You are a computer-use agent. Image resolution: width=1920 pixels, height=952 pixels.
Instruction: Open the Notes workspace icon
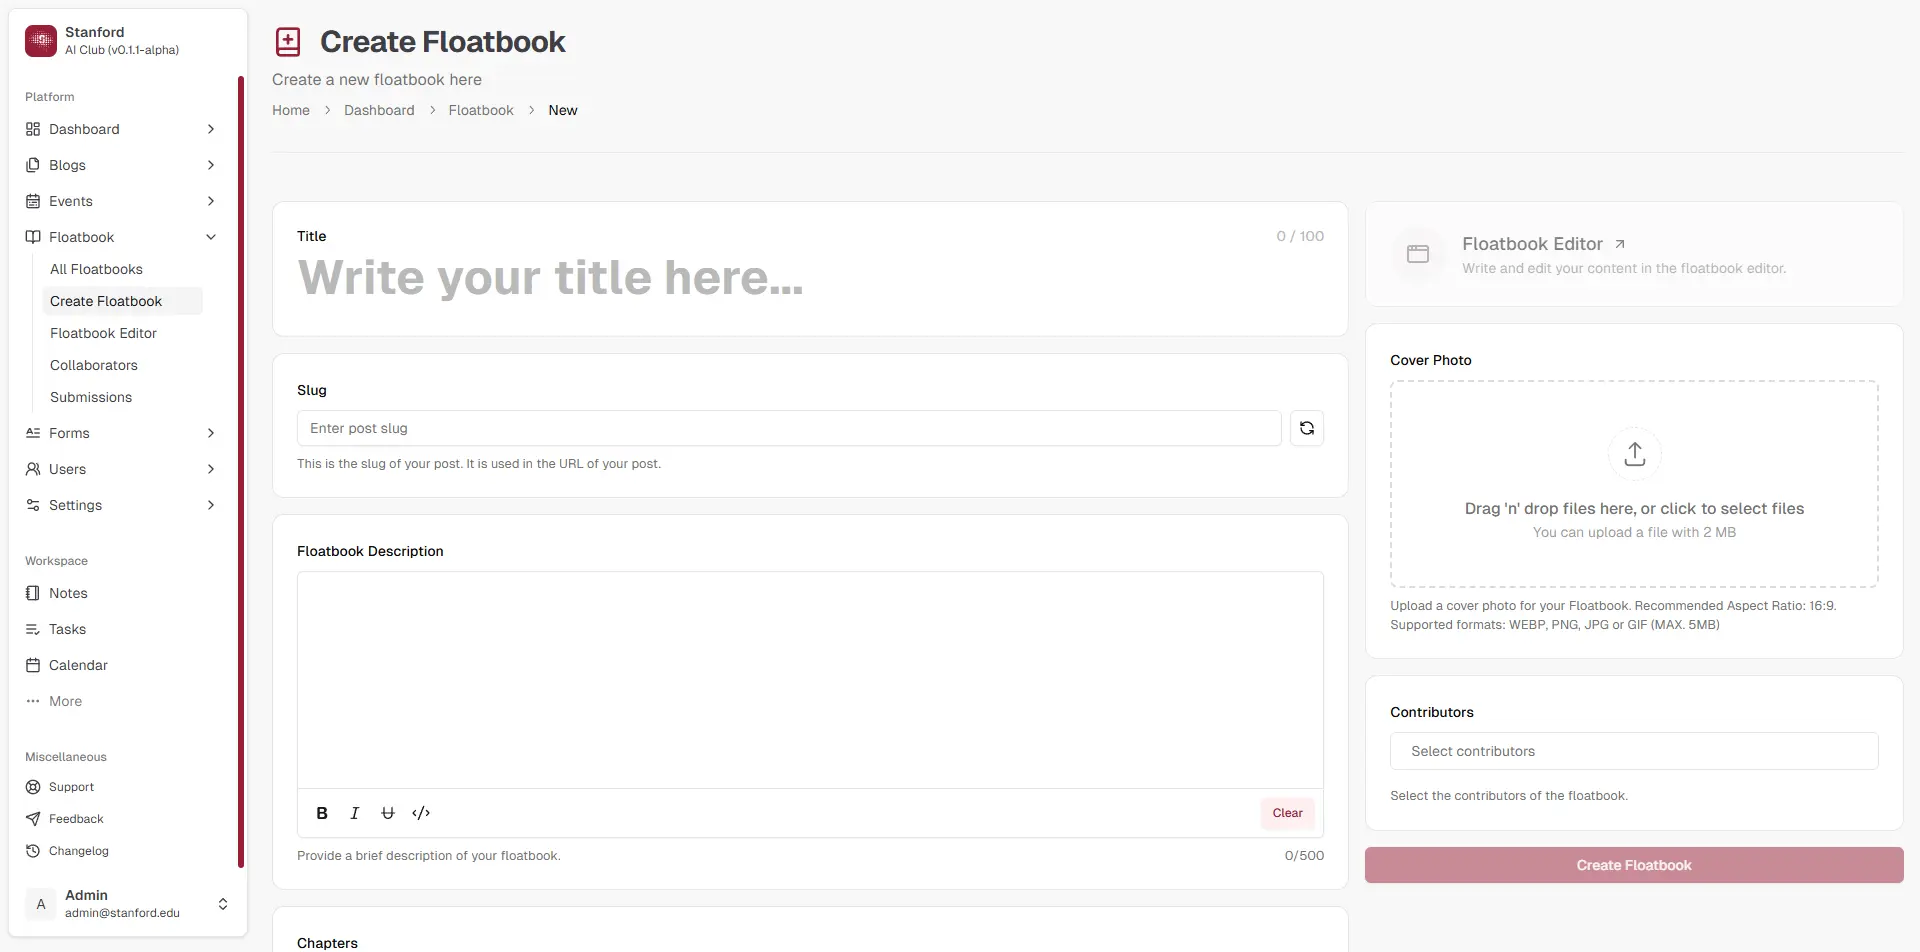(33, 592)
